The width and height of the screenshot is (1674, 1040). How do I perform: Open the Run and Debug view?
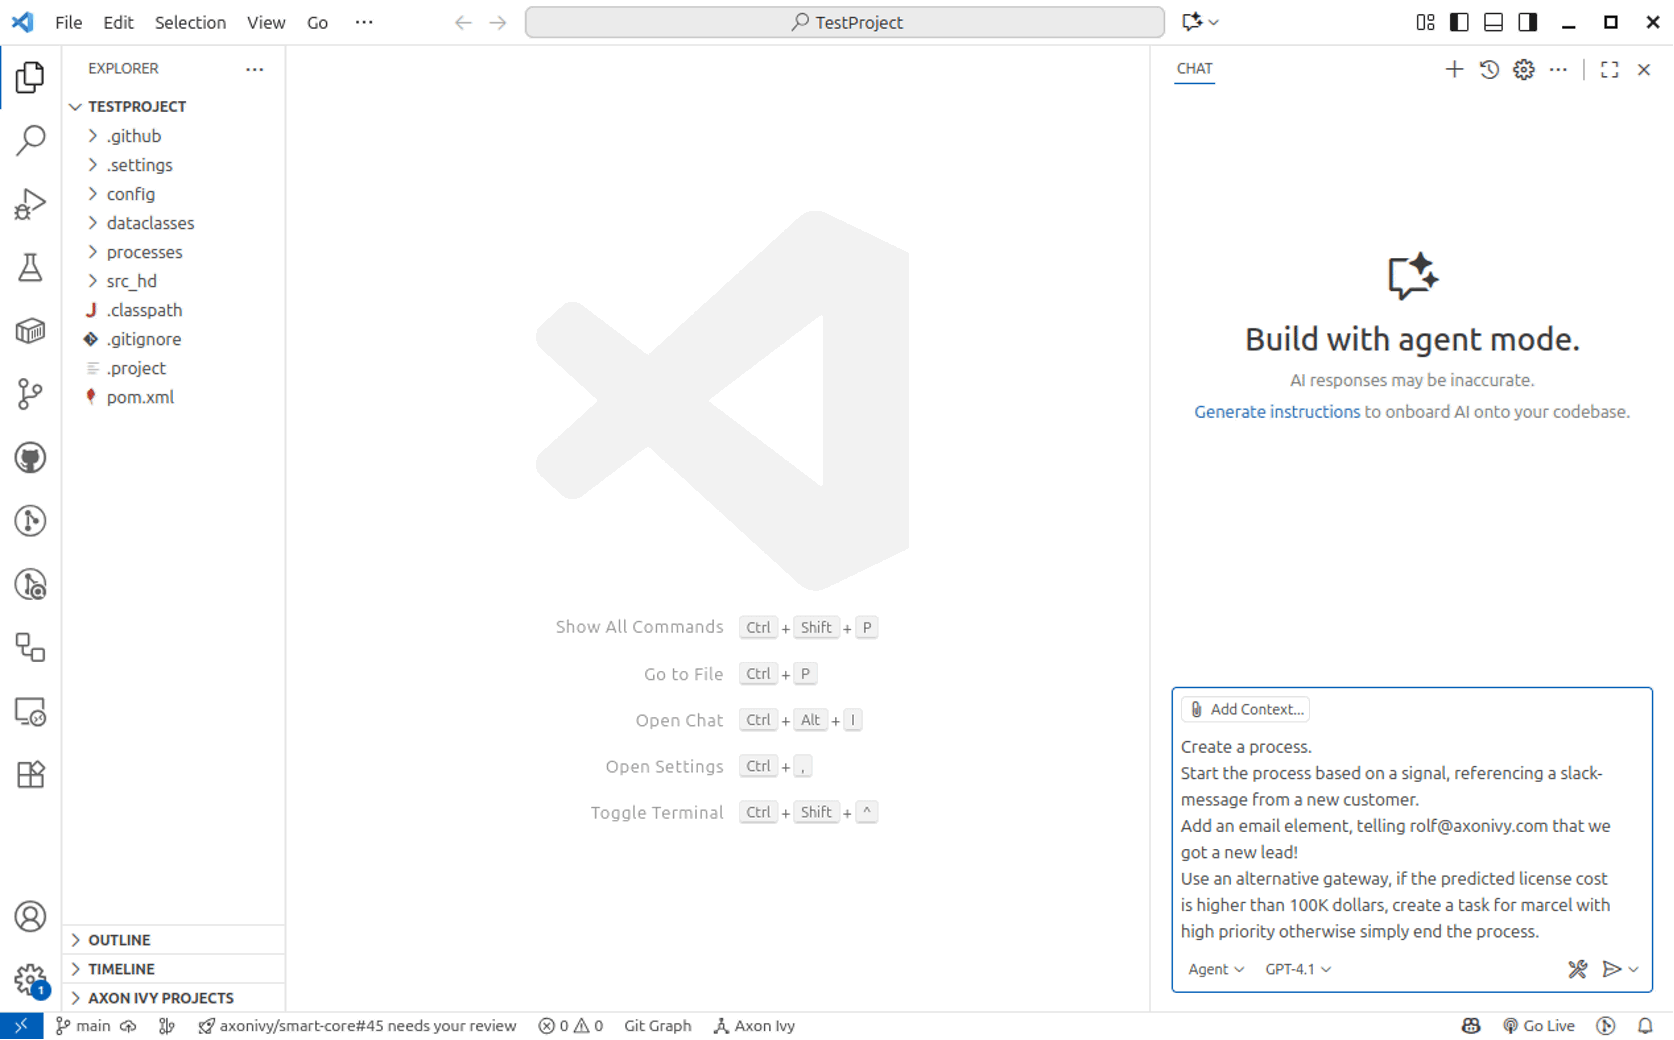(30, 204)
